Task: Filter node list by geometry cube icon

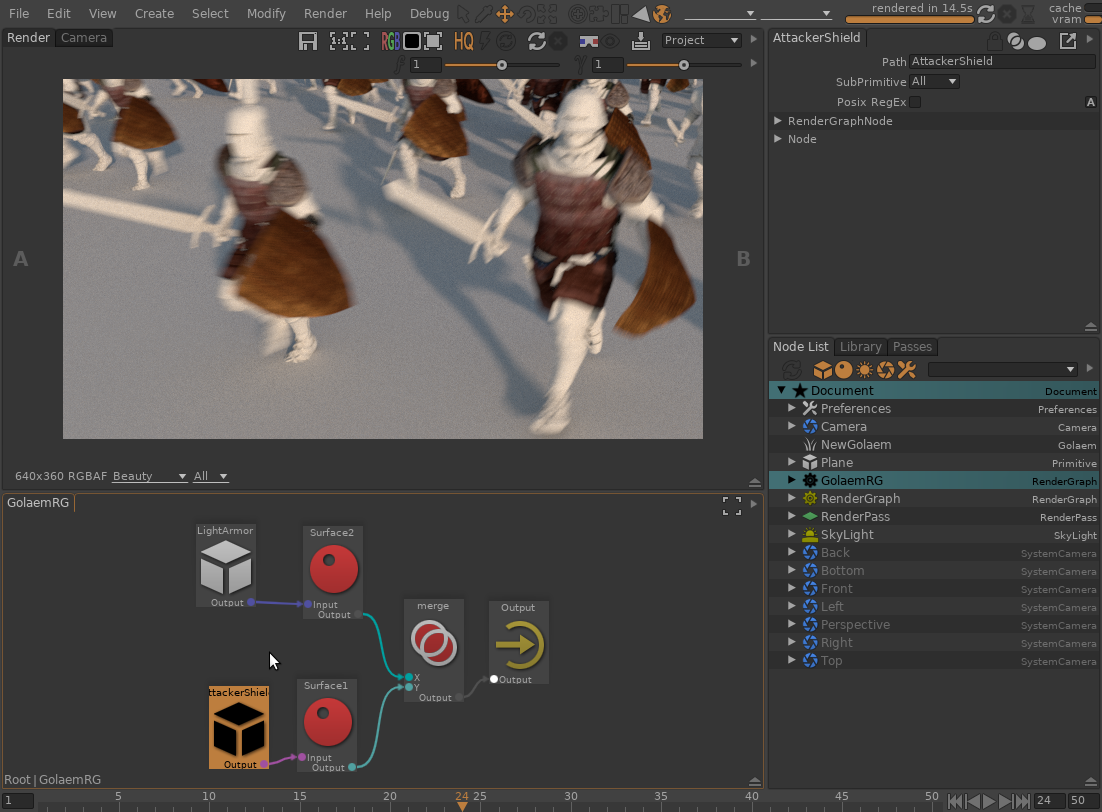Action: coord(822,370)
